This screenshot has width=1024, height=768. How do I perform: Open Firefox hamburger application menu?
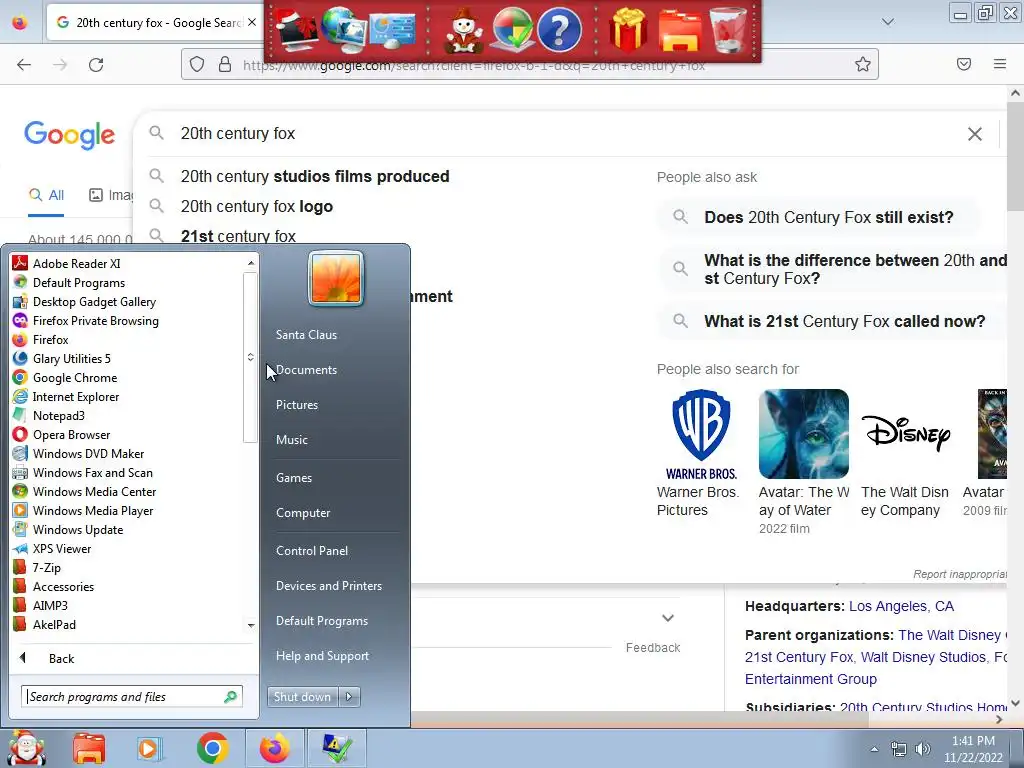point(1000,64)
